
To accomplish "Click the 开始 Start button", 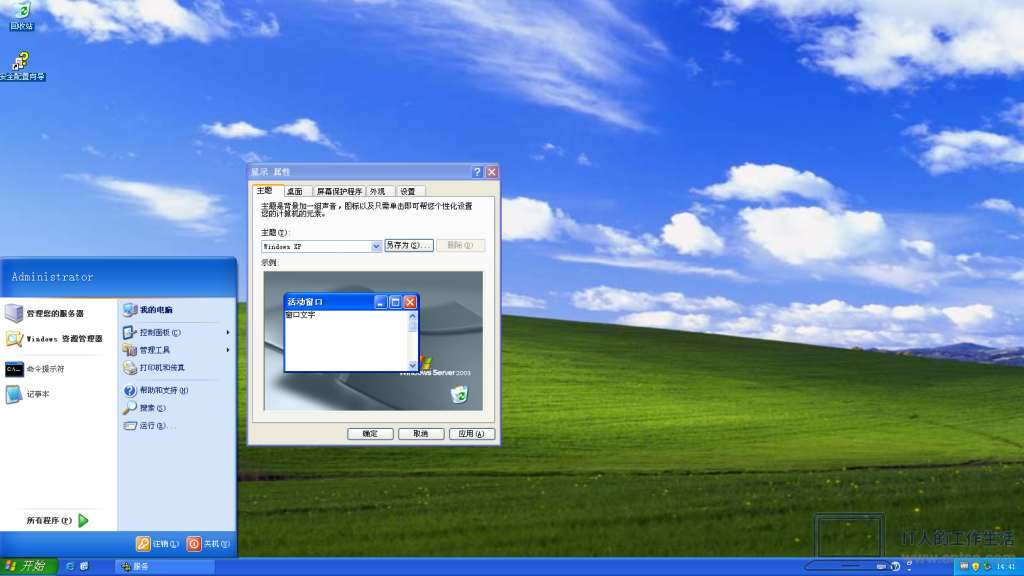I will 28,566.
